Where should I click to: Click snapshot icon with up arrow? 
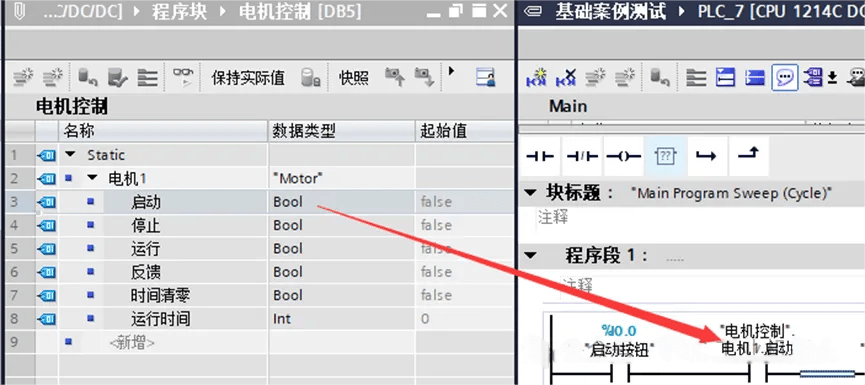point(394,77)
